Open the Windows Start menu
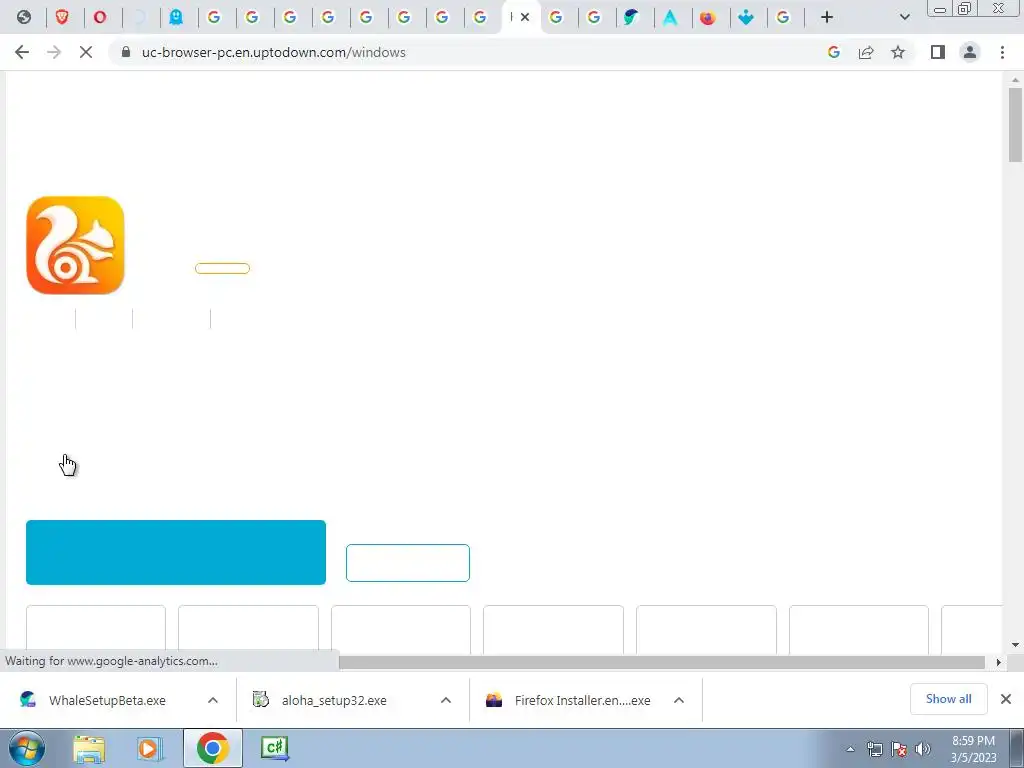Image resolution: width=1024 pixels, height=768 pixels. 26,748
